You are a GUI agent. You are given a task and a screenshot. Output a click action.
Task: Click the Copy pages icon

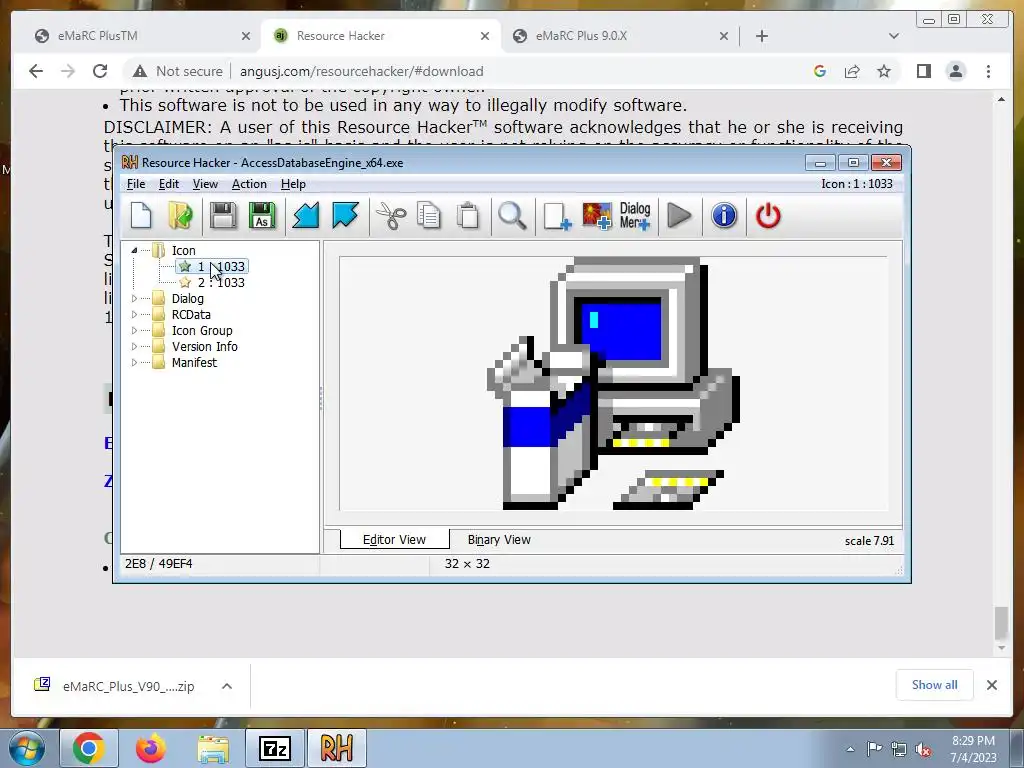click(x=429, y=216)
